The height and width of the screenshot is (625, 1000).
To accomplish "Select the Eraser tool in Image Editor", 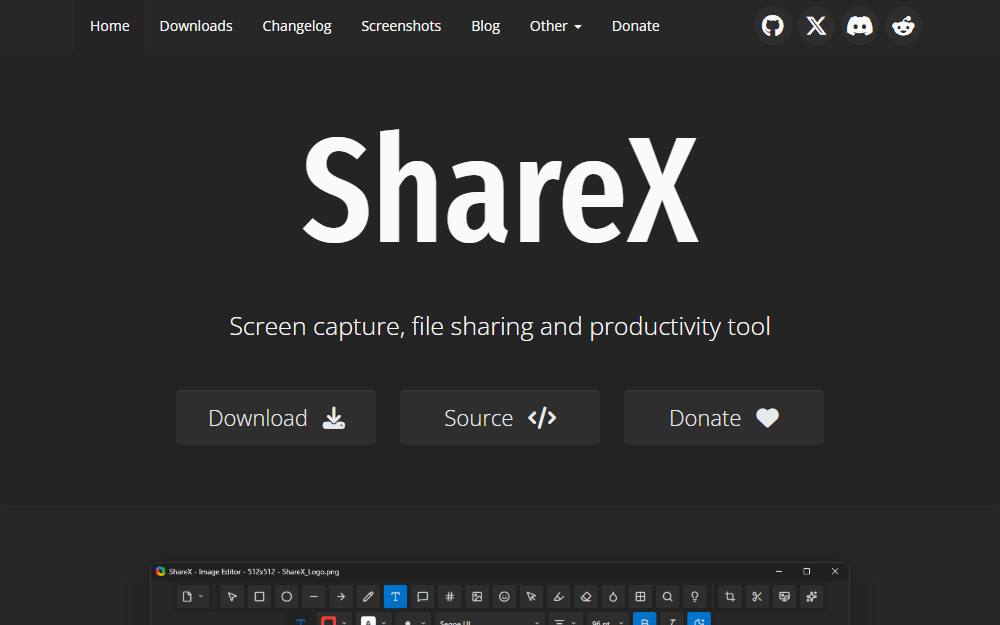I will tap(585, 597).
